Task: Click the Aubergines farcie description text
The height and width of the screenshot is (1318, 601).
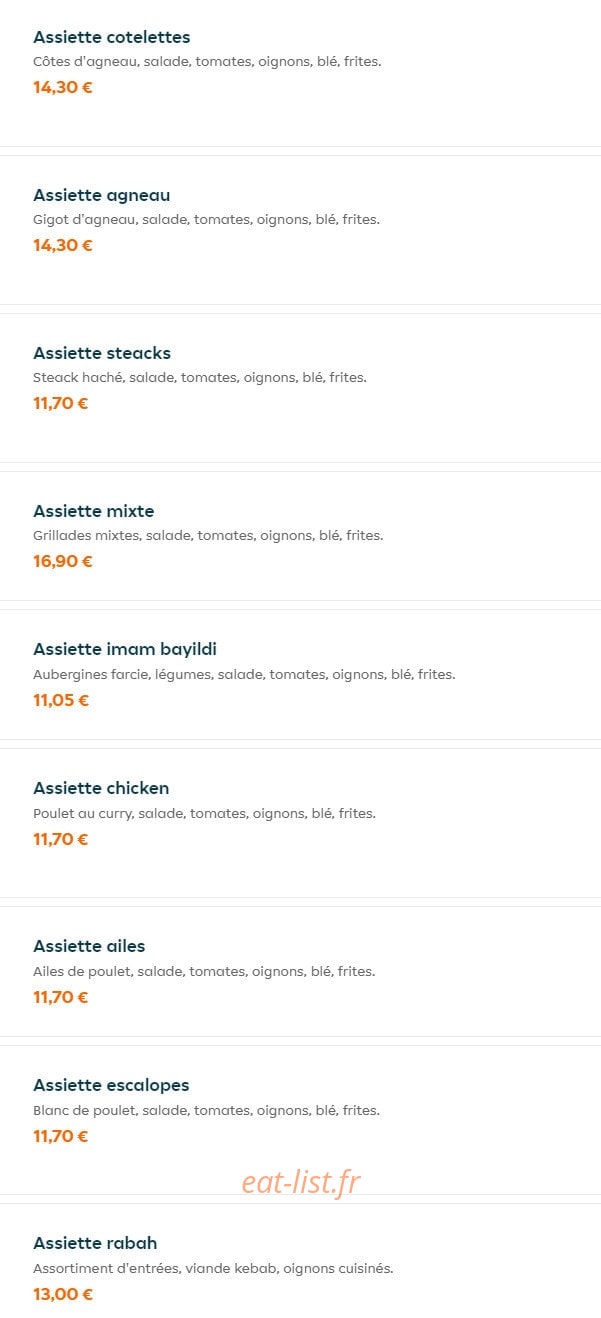Action: coord(244,675)
